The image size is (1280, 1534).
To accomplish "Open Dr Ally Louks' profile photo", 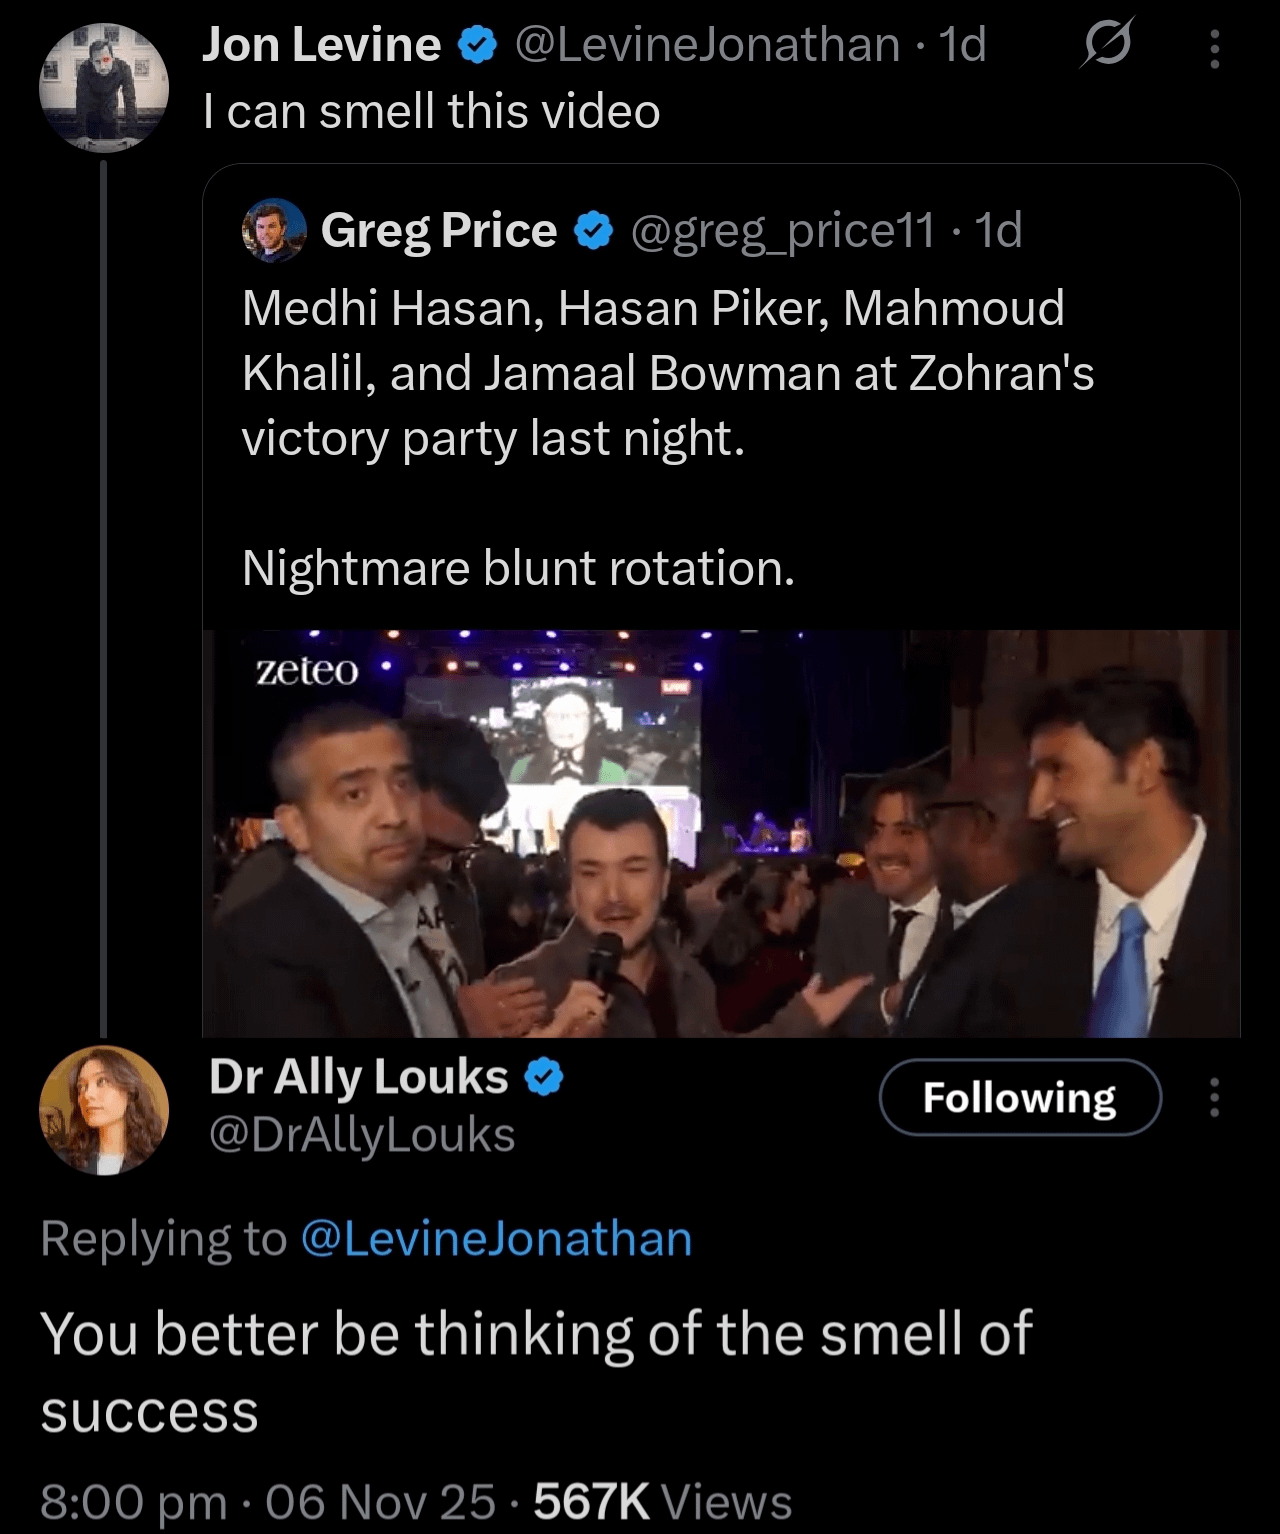I will point(104,1109).
